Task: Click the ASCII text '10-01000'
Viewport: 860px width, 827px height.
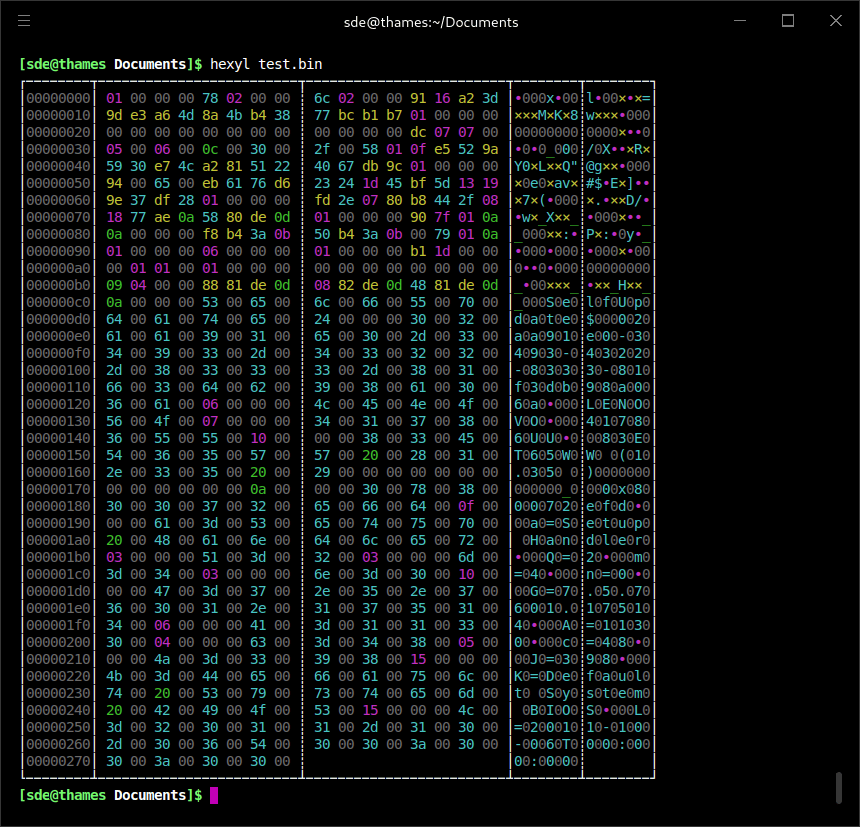Action: (x=618, y=727)
